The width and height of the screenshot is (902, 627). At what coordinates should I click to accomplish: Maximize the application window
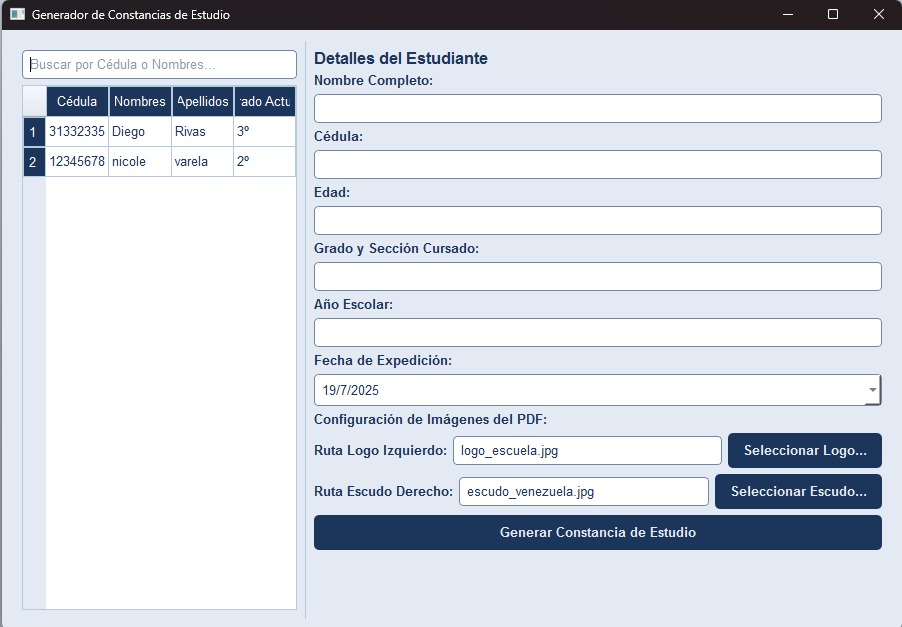click(833, 15)
